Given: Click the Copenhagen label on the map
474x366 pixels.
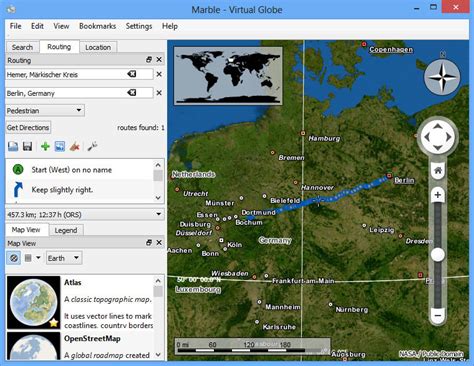Looking at the screenshot, I should 391,49.
